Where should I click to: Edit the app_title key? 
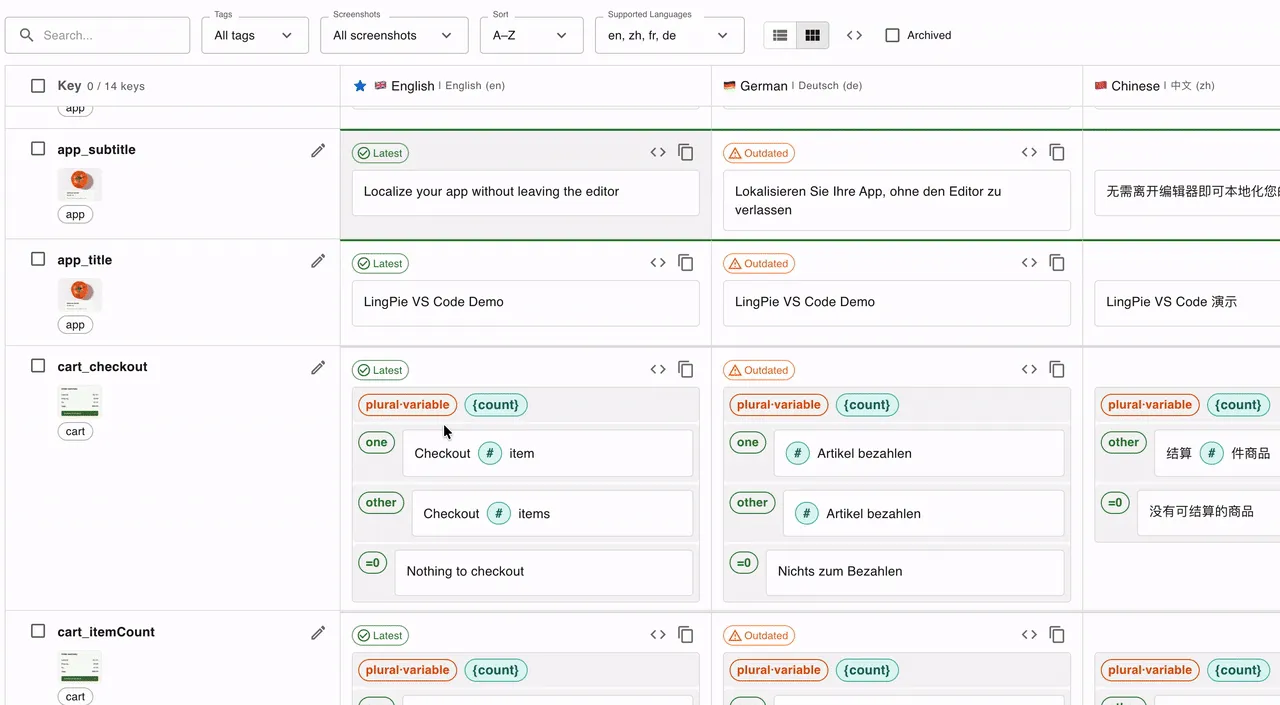[x=318, y=260]
